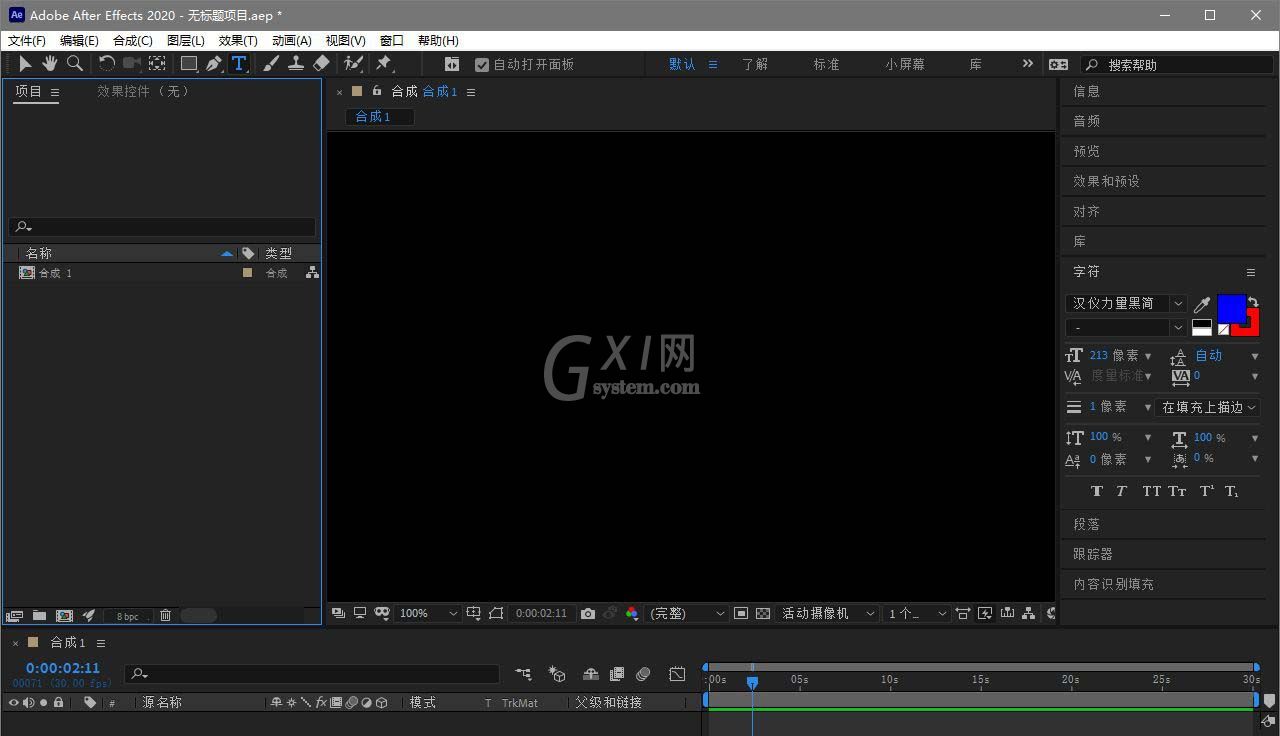Click the eyedropper in Character panel
This screenshot has height=736, width=1280.
click(x=1202, y=305)
